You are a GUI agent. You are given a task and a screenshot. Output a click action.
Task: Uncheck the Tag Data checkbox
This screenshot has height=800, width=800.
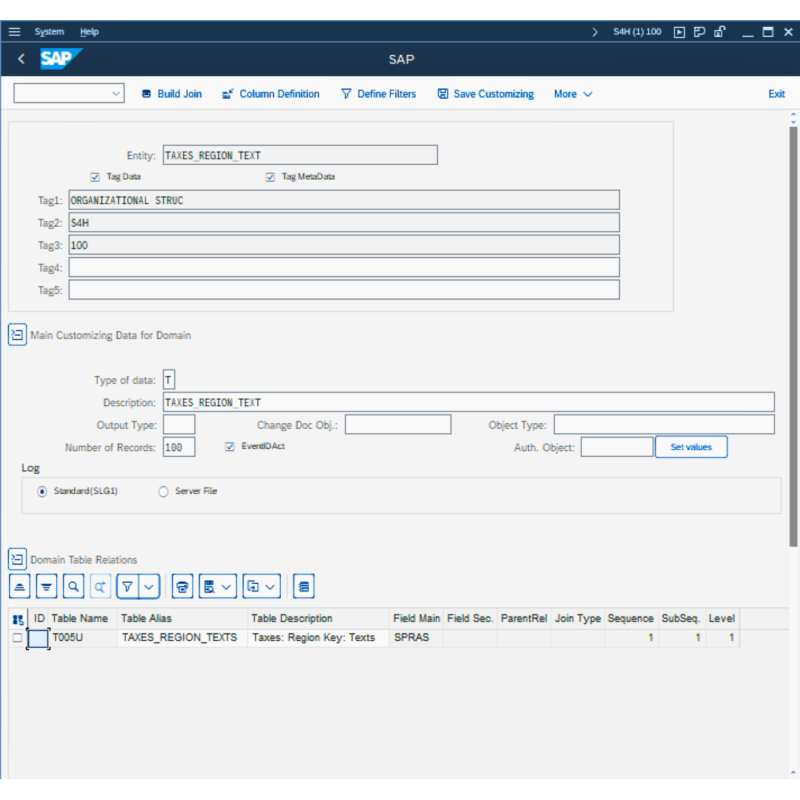(95, 177)
